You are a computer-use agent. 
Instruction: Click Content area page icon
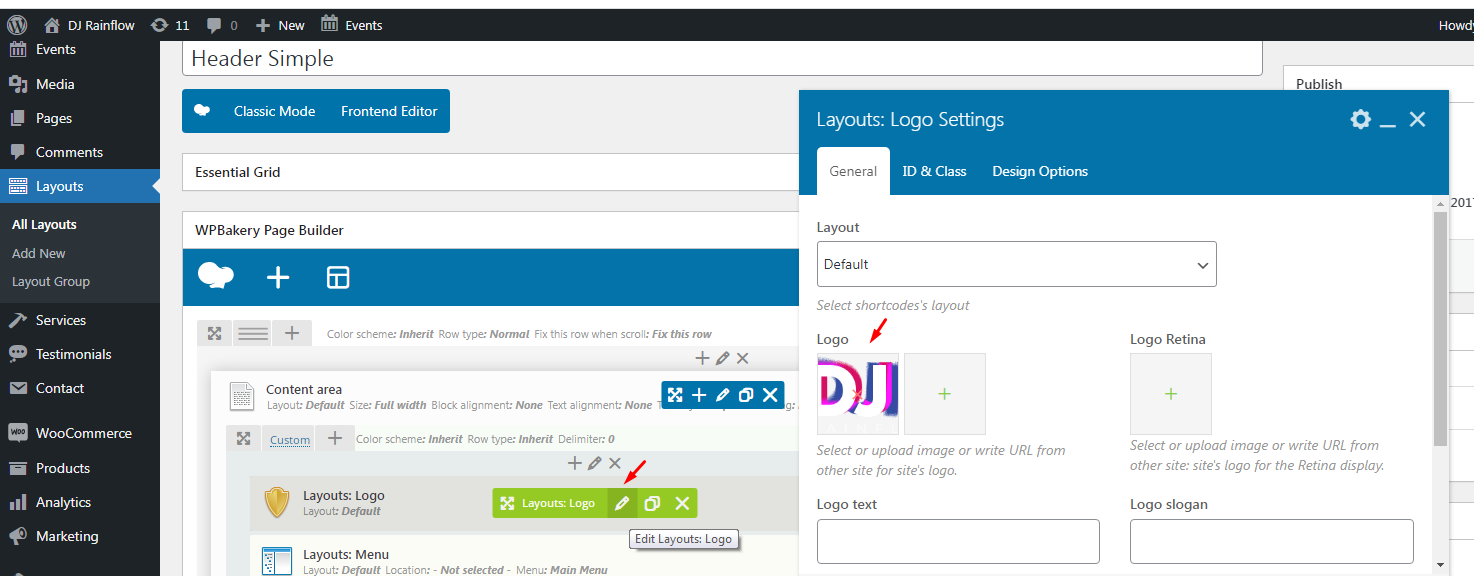tap(242, 396)
